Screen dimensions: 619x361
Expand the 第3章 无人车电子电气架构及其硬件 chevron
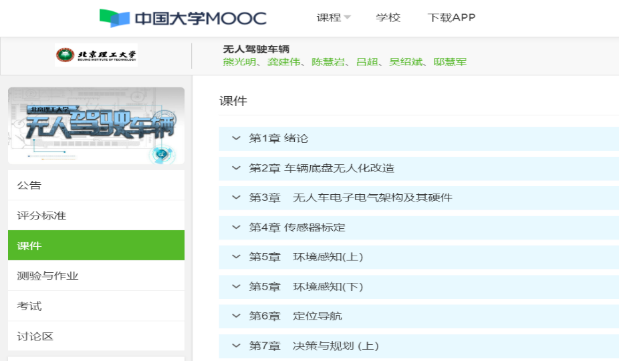point(236,197)
